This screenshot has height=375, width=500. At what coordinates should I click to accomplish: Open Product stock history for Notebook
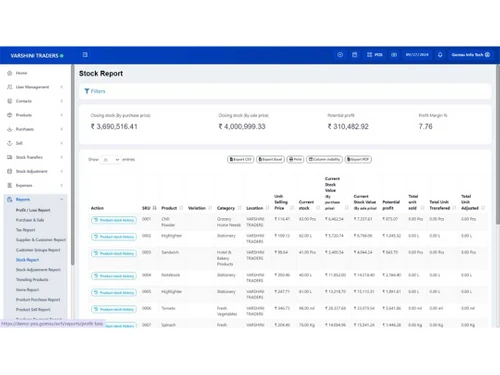pyautogui.click(x=114, y=276)
